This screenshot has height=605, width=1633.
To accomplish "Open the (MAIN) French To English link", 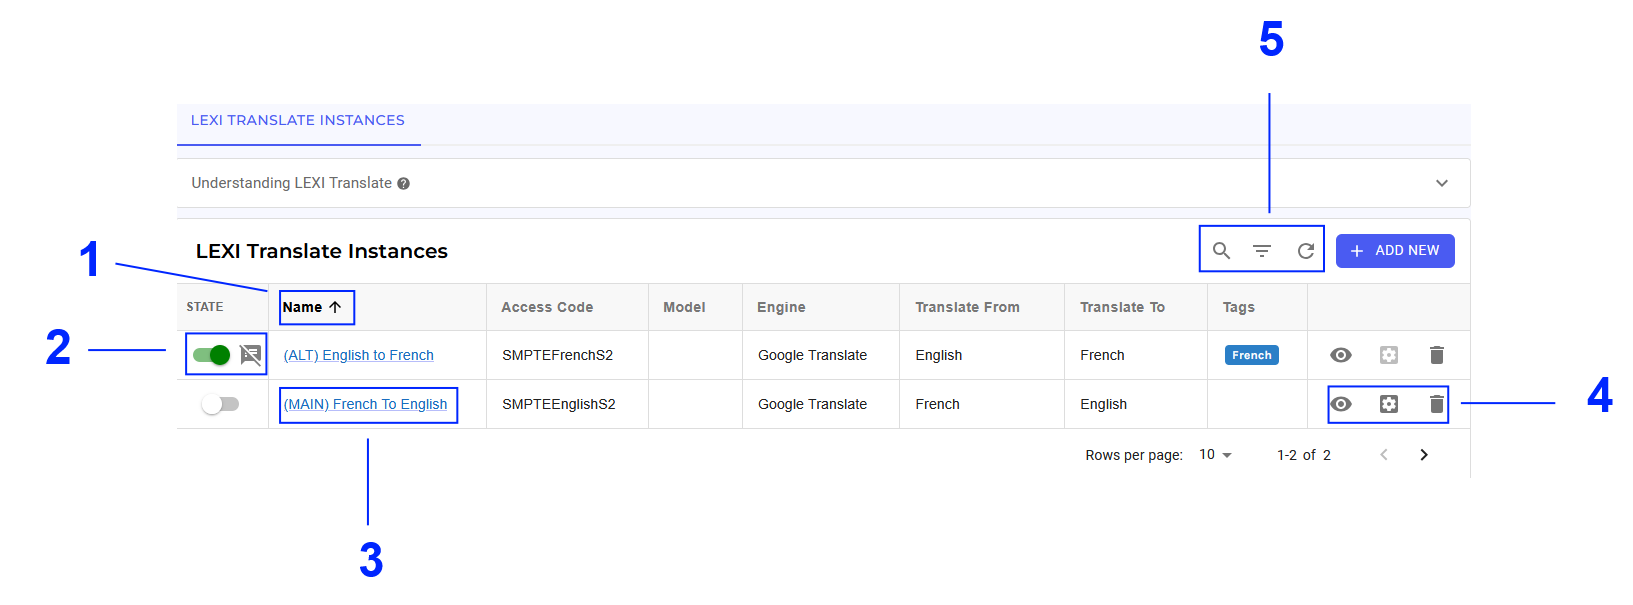I will click(366, 404).
